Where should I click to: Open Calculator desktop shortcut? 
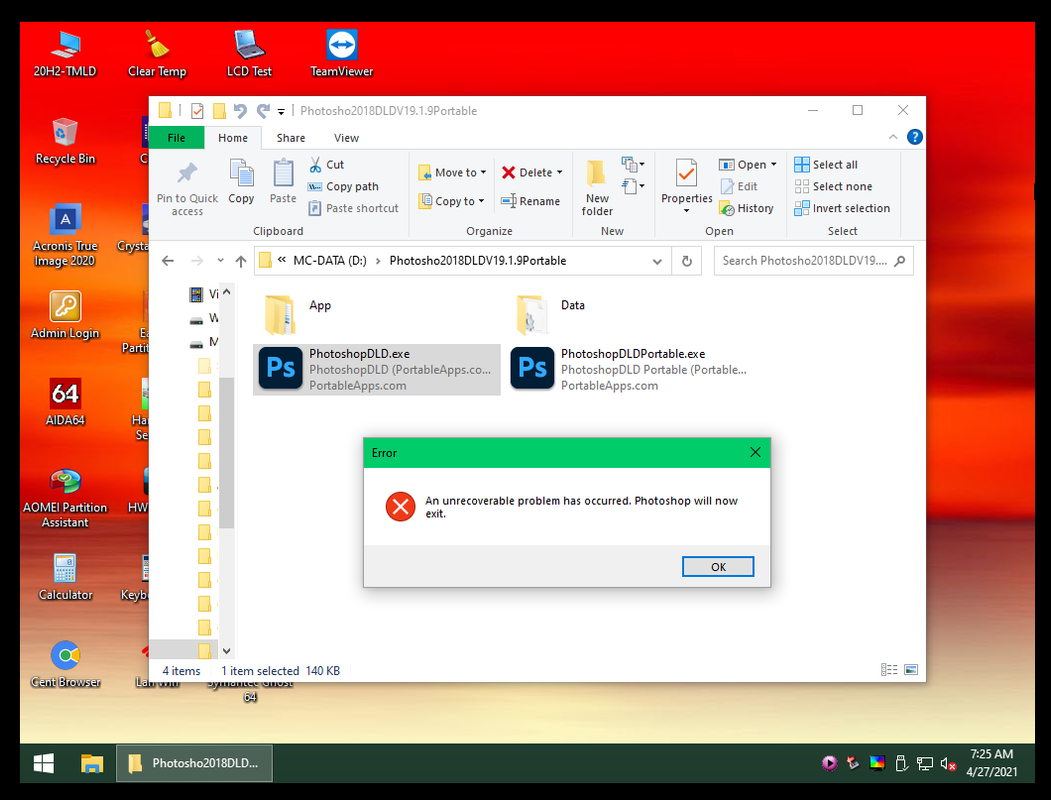[65, 577]
